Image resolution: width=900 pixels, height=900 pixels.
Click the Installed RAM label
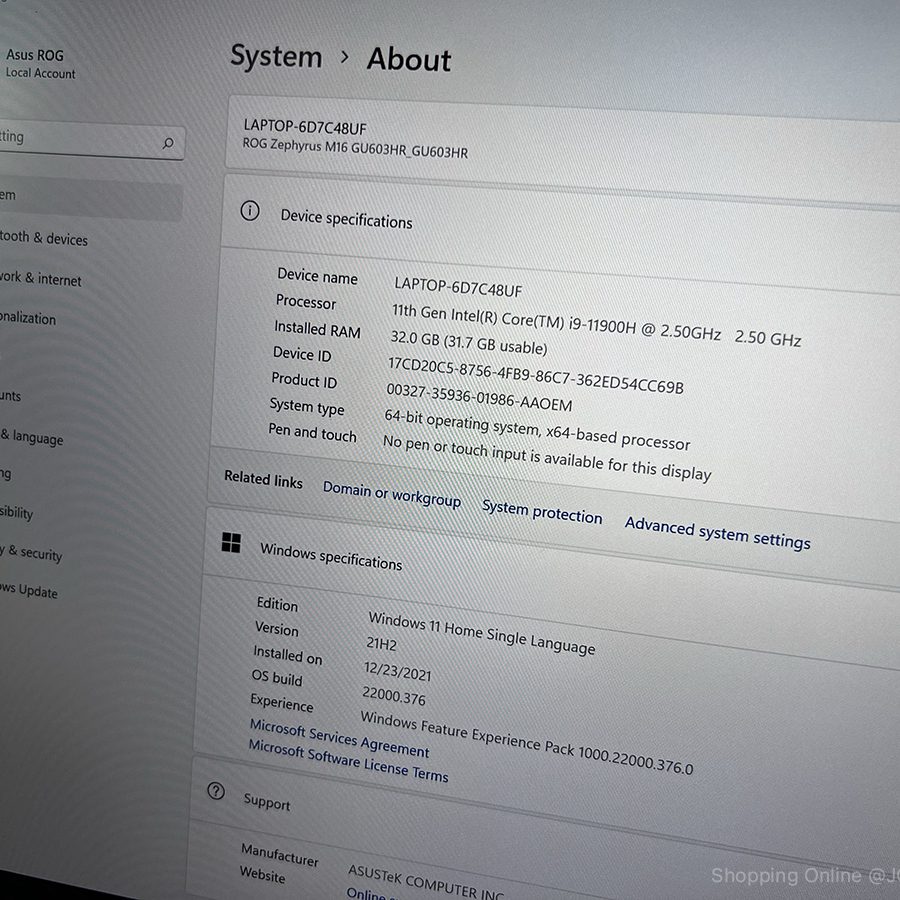[x=317, y=329]
